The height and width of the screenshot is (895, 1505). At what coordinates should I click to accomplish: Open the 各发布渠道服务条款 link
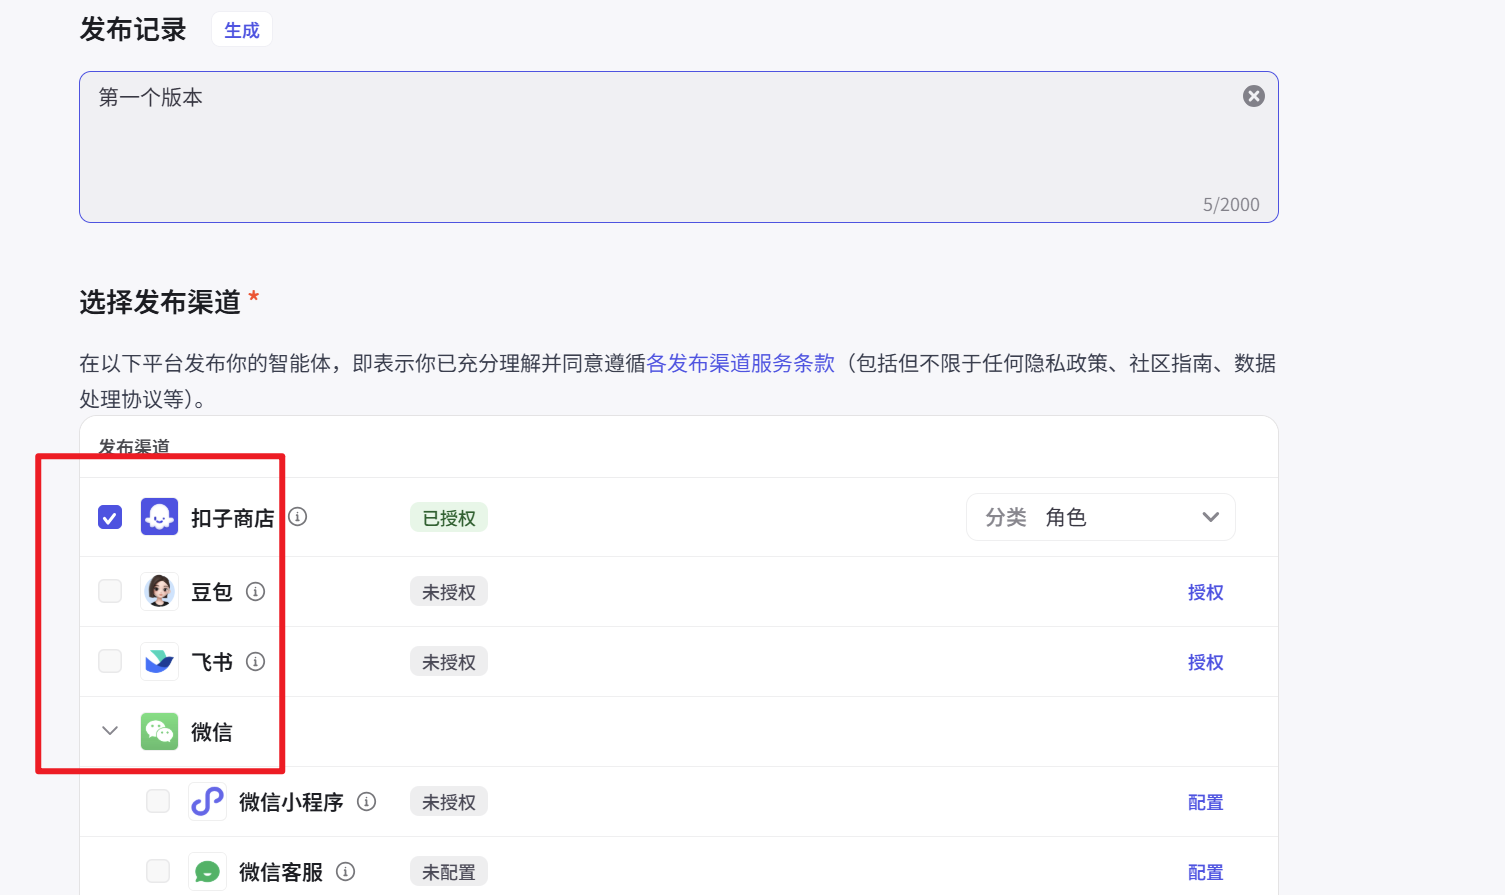740,363
